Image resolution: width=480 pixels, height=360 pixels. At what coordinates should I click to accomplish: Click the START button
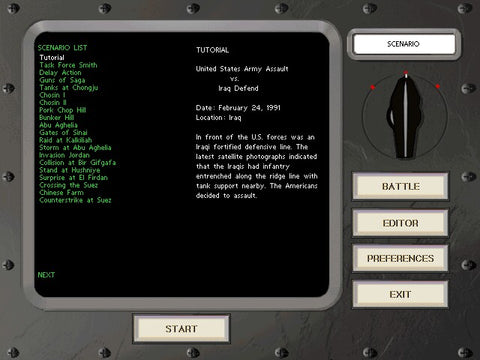pos(181,329)
